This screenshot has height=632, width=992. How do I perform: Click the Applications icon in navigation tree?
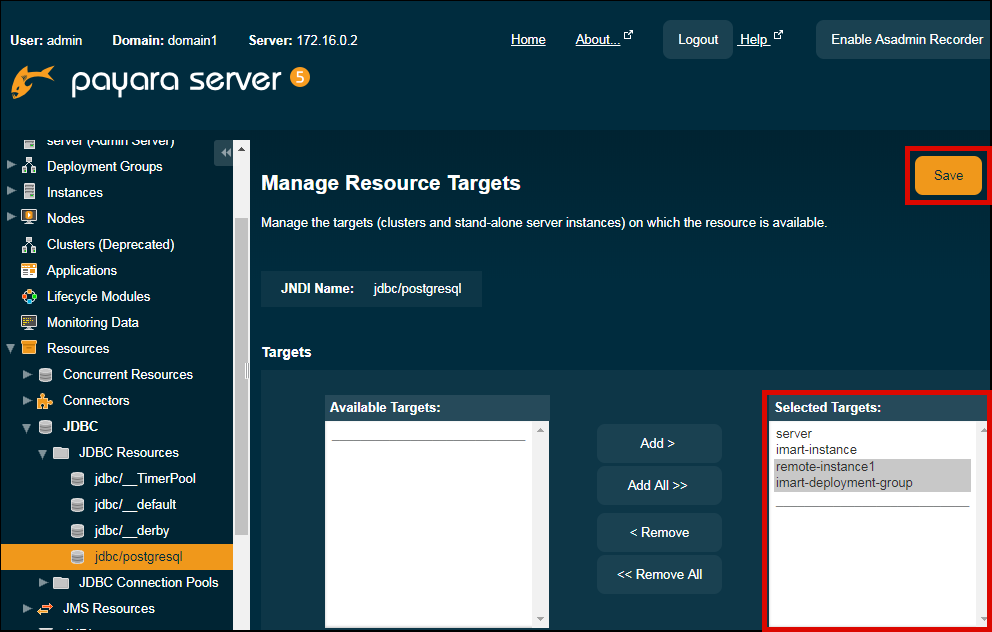tap(29, 270)
